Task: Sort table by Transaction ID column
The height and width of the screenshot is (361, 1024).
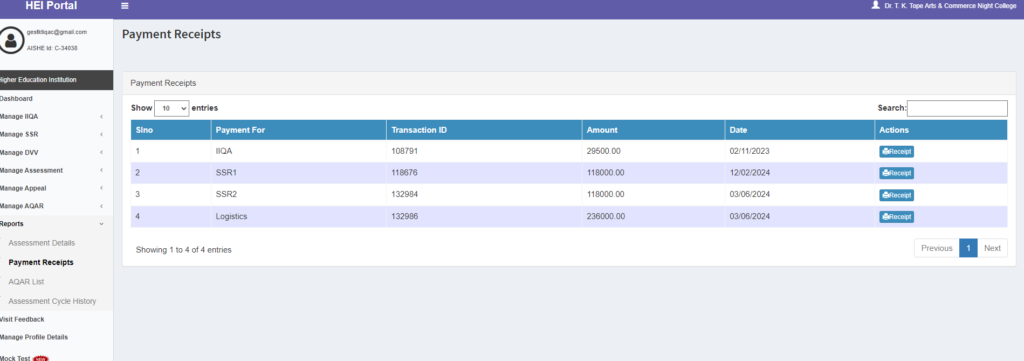Action: pyautogui.click(x=484, y=130)
